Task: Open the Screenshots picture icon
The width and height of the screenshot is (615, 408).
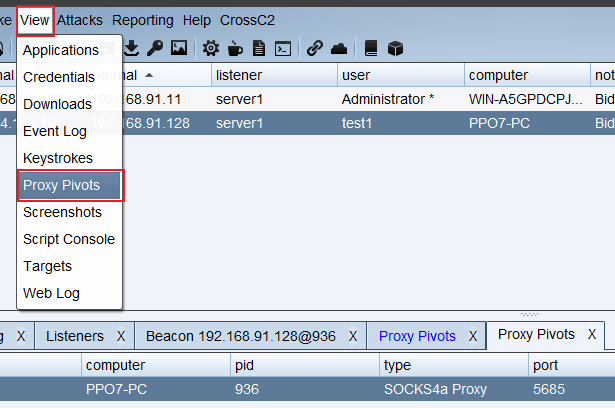Action: (x=179, y=48)
